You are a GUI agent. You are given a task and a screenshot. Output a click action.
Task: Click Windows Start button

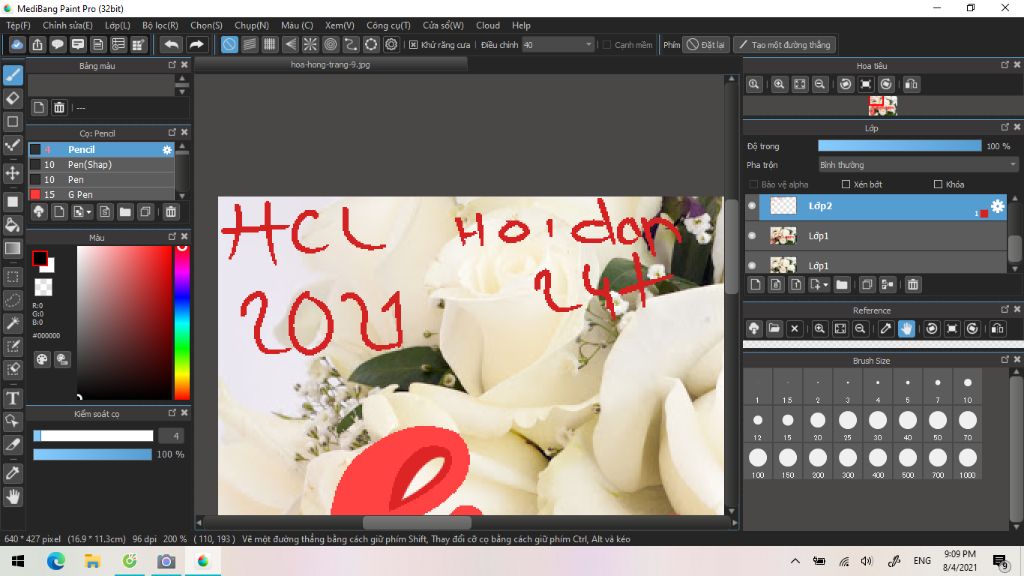coord(18,561)
